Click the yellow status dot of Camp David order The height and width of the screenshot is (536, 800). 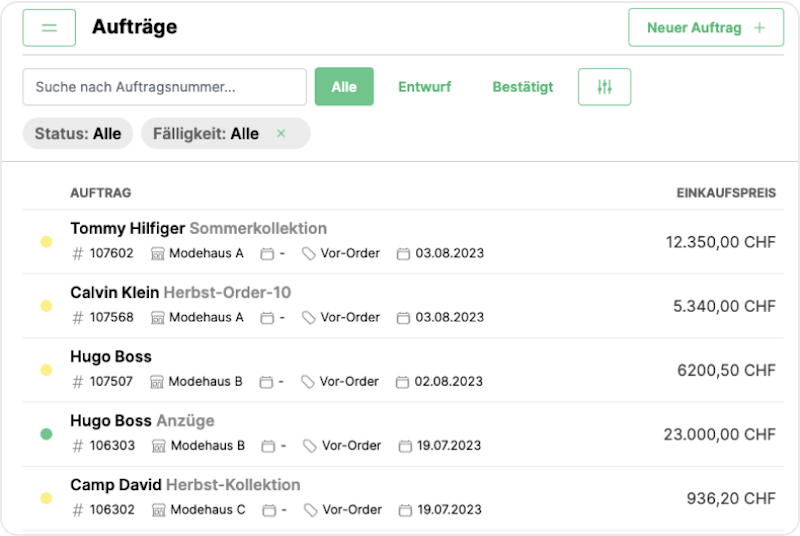[x=46, y=498]
